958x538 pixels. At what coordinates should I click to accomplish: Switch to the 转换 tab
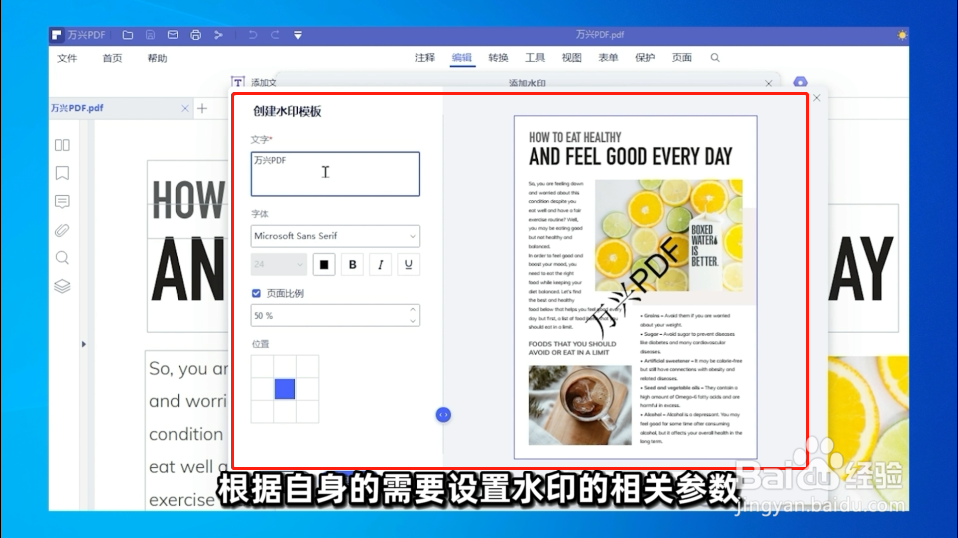point(499,57)
